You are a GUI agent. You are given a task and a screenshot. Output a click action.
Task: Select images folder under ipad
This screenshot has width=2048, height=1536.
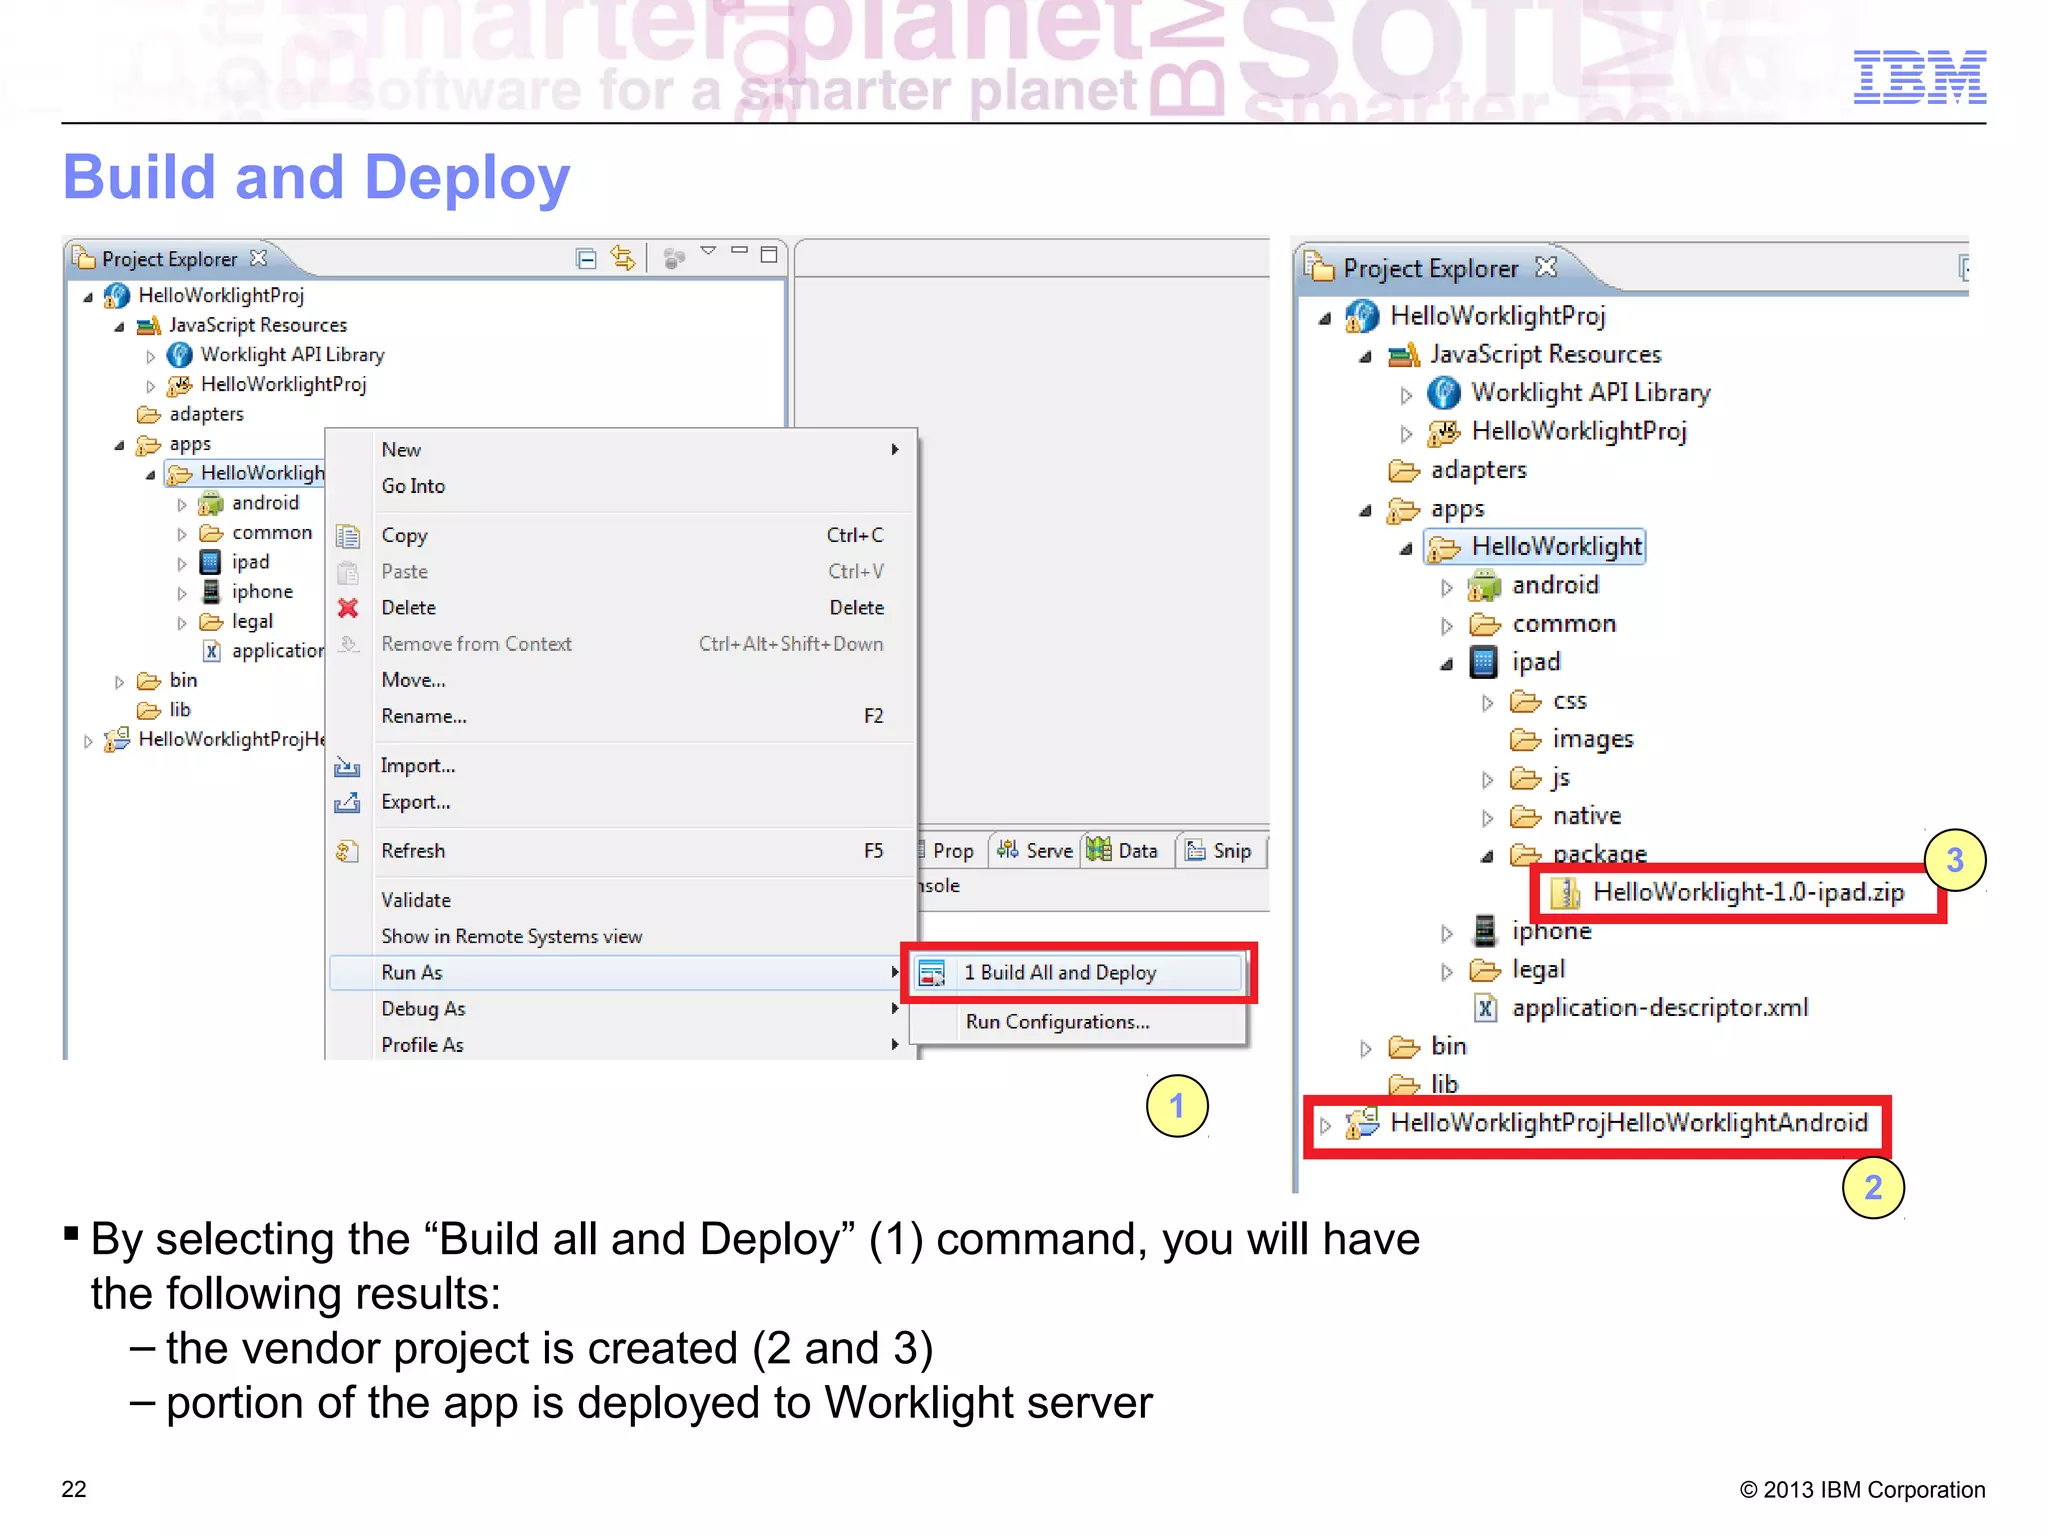[x=1592, y=740]
